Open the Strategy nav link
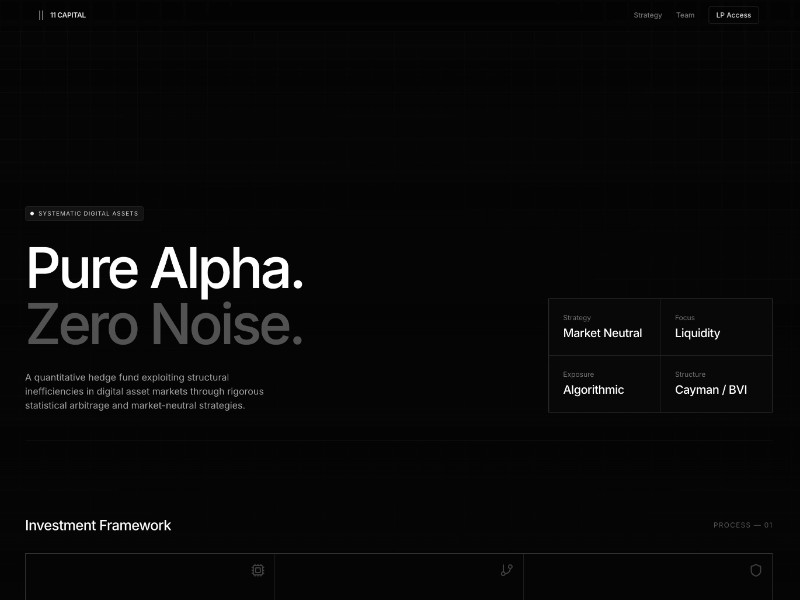Image resolution: width=800 pixels, height=600 pixels. point(647,15)
